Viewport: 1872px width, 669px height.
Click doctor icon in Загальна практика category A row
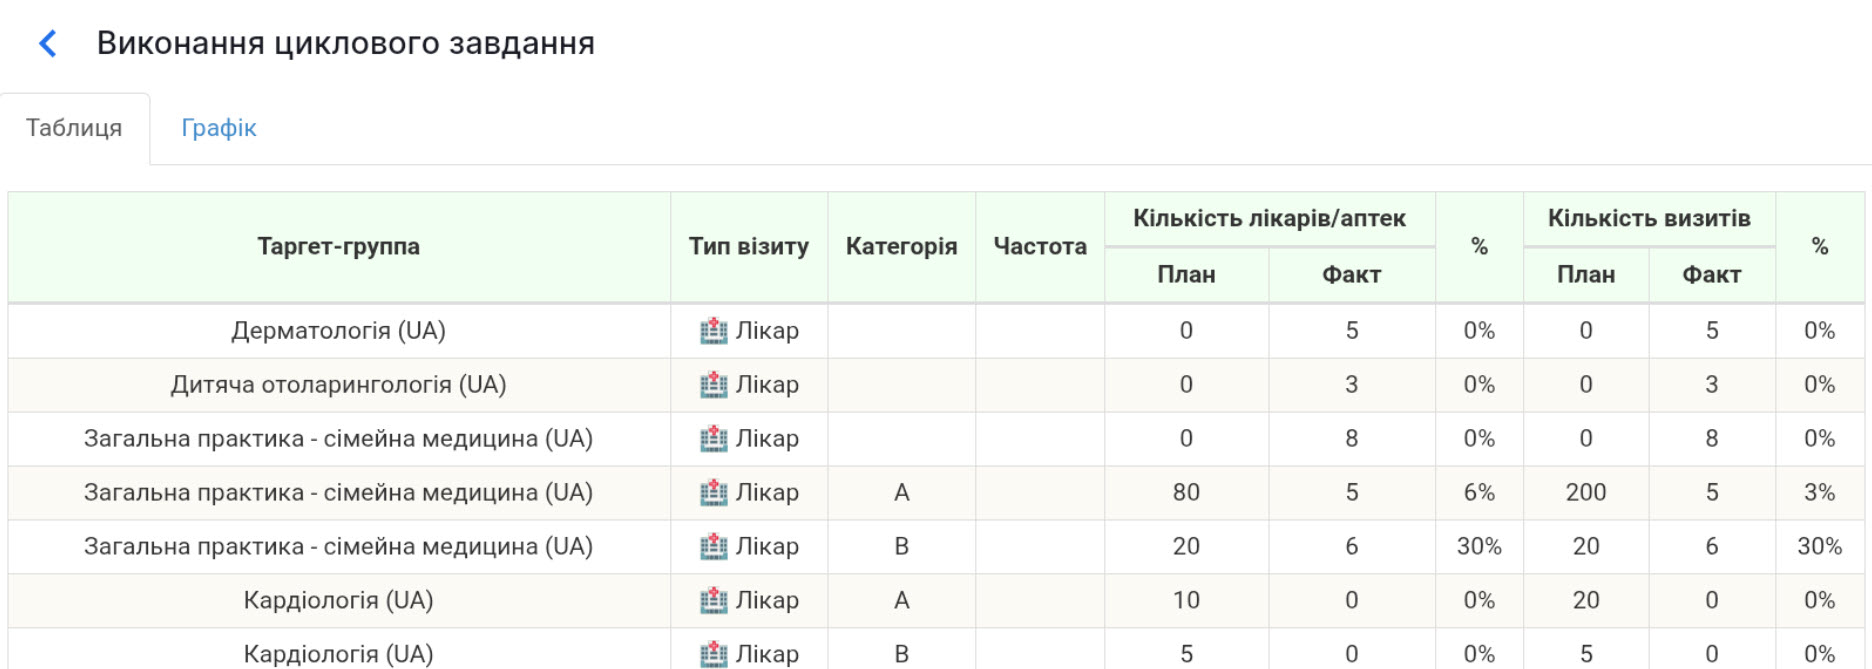[713, 493]
